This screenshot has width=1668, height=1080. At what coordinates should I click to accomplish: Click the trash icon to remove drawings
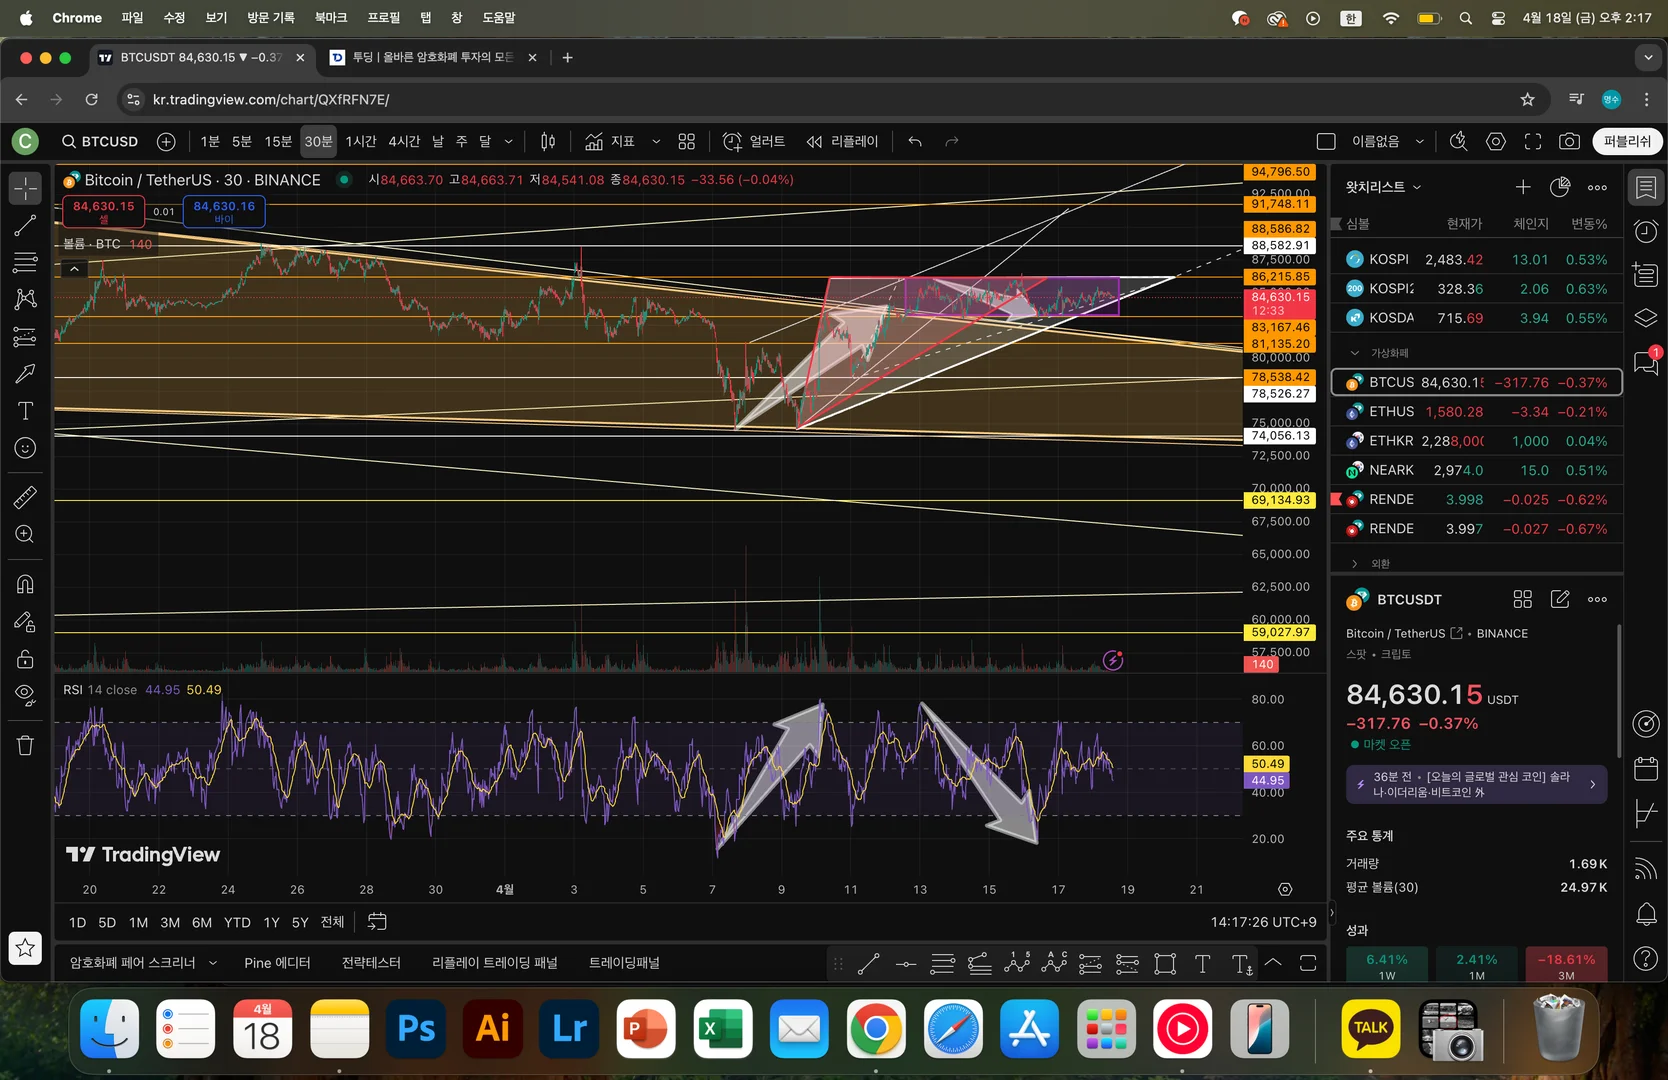click(25, 746)
